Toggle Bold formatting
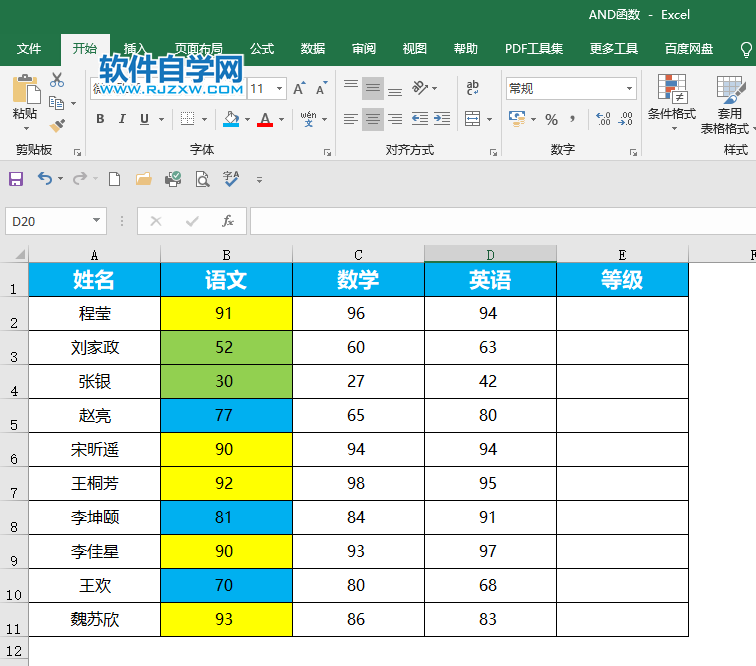The image size is (756, 666). 100,120
